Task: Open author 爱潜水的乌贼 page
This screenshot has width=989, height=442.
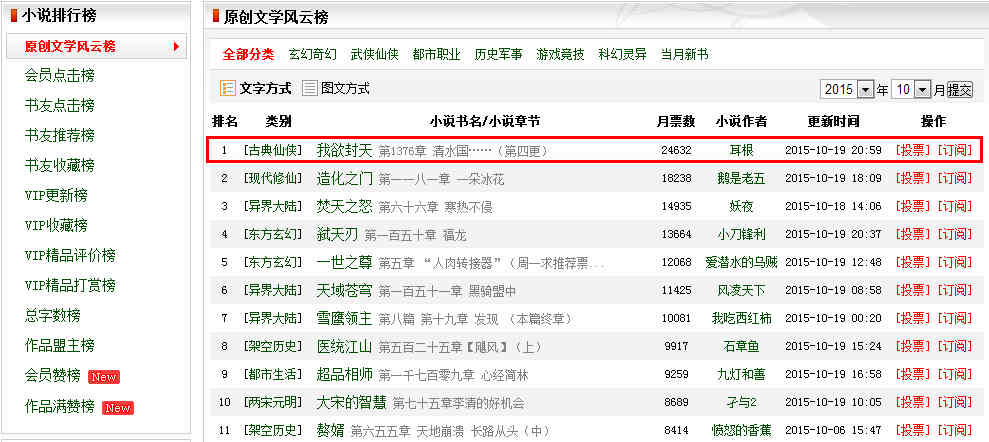Action: point(741,262)
